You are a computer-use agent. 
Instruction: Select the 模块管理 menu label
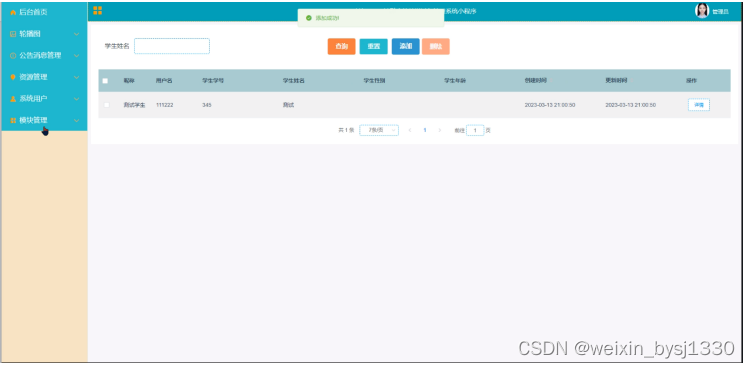[33, 120]
